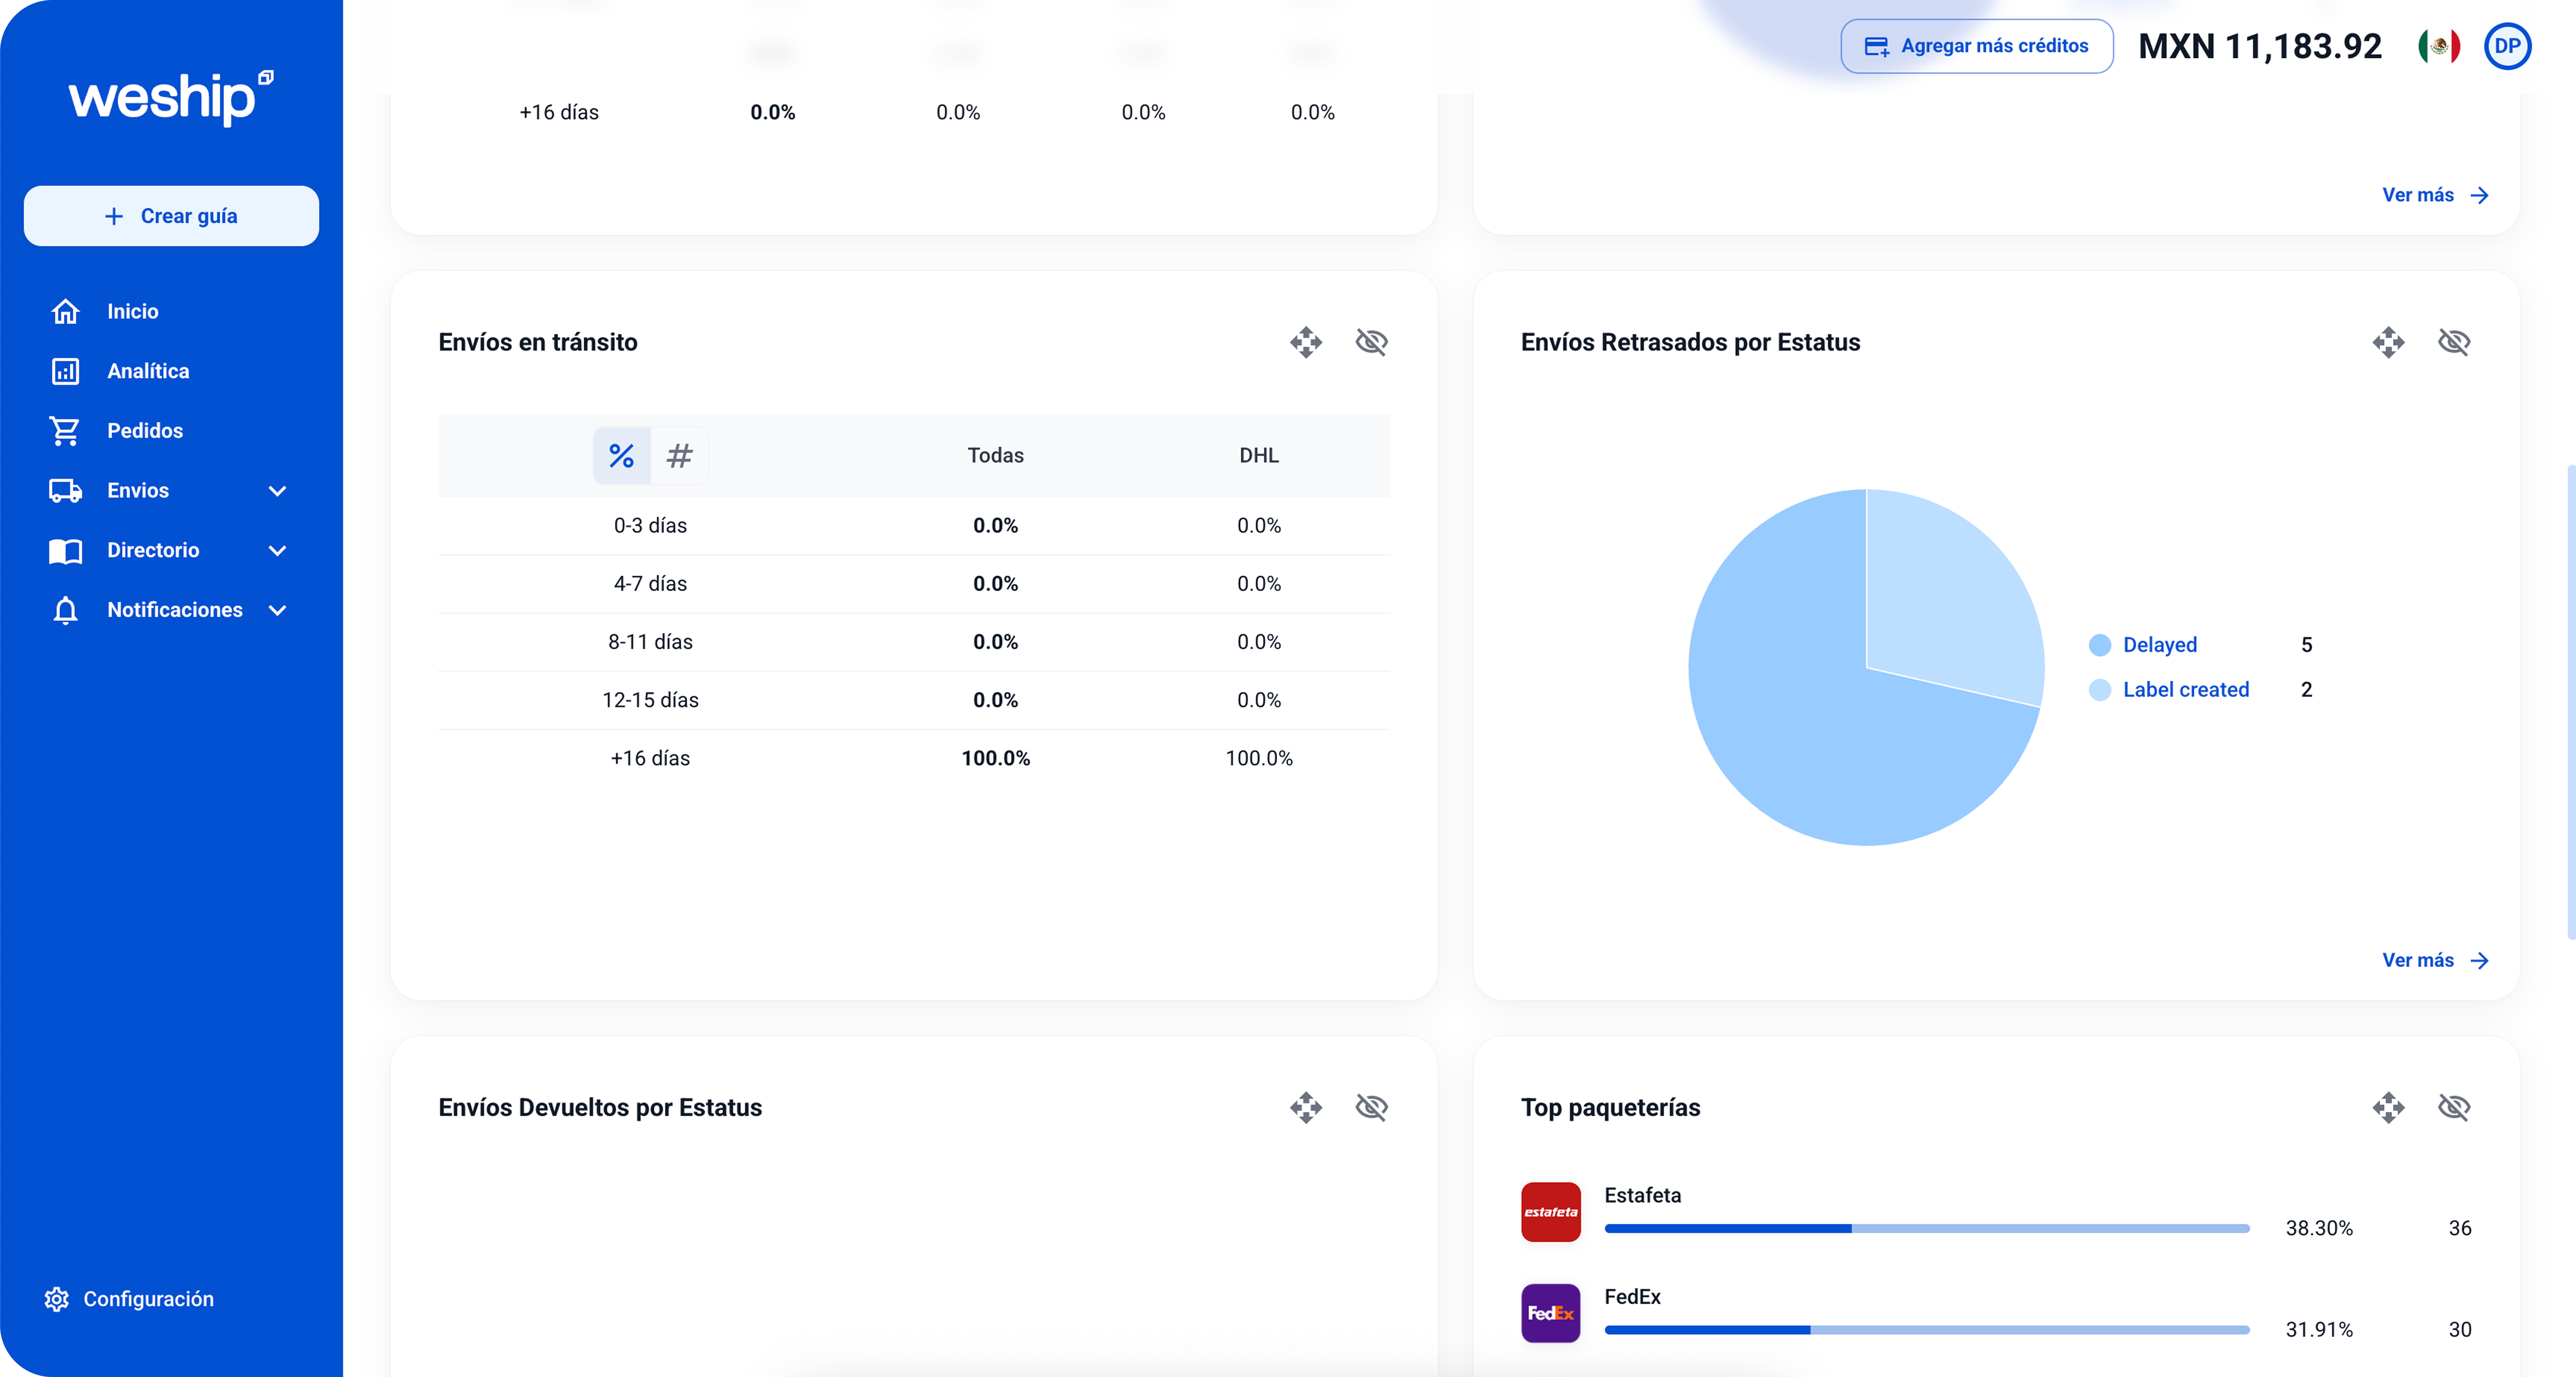Screen dimensions: 2576x1377
Task: Hide the Envíos Retrasados por Estatus widget
Action: 2454,342
